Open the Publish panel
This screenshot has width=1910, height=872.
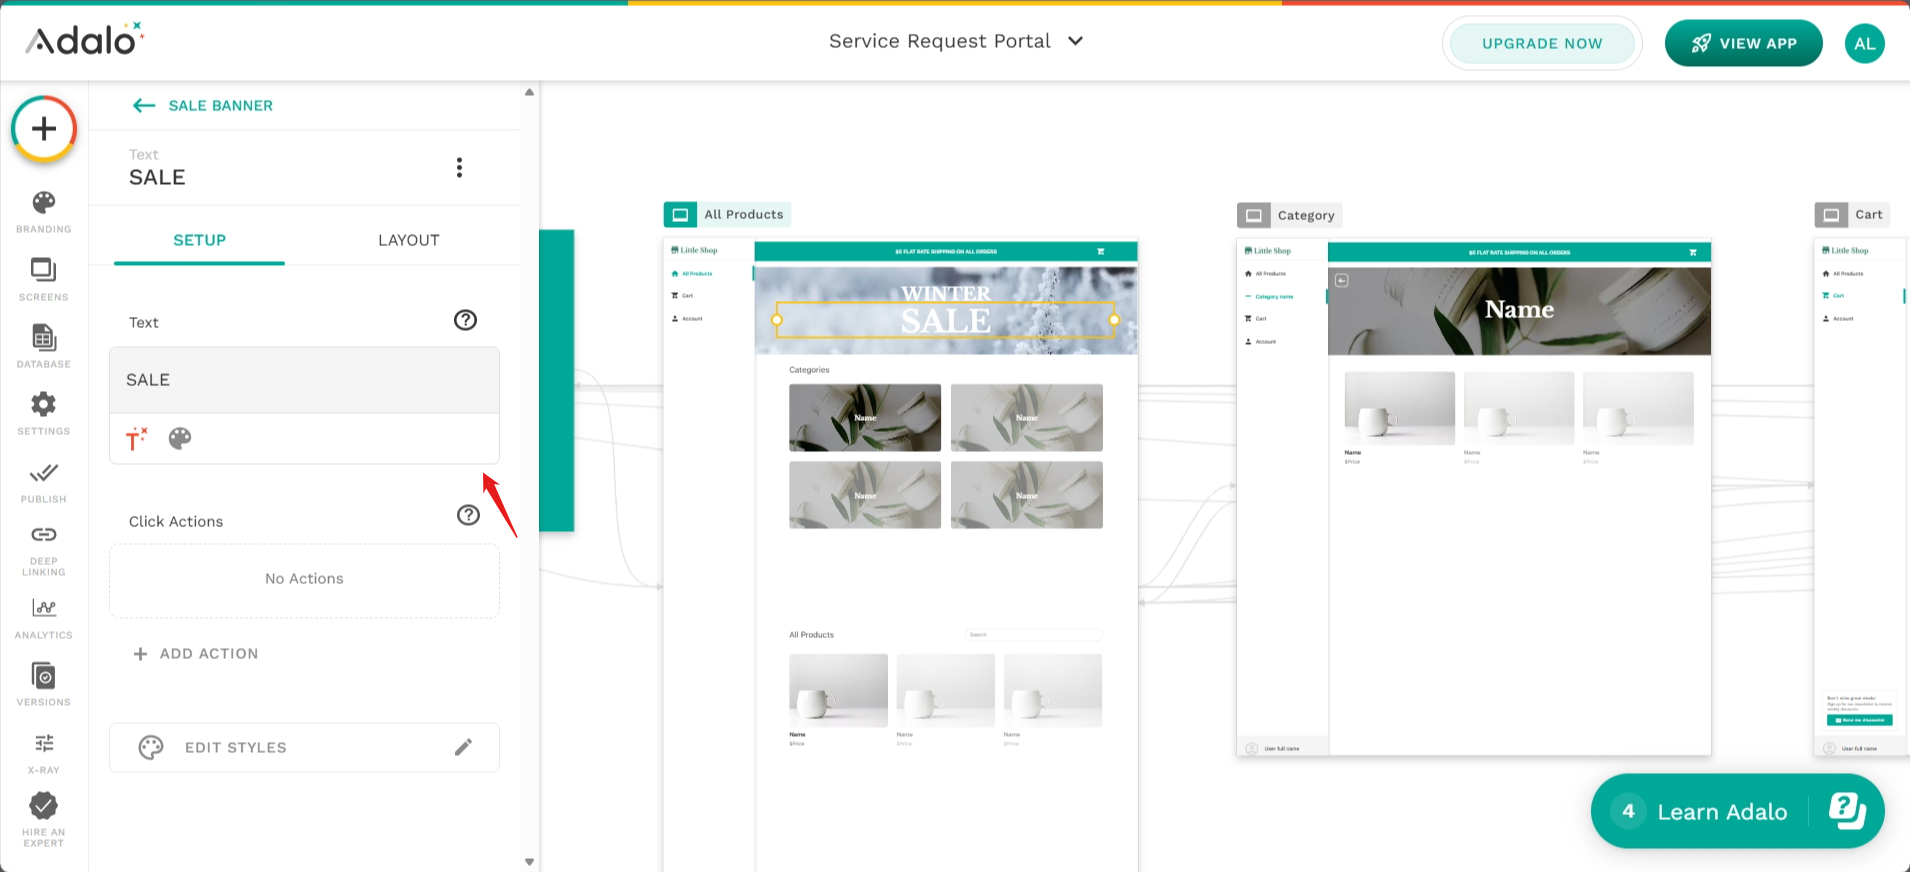click(x=44, y=482)
